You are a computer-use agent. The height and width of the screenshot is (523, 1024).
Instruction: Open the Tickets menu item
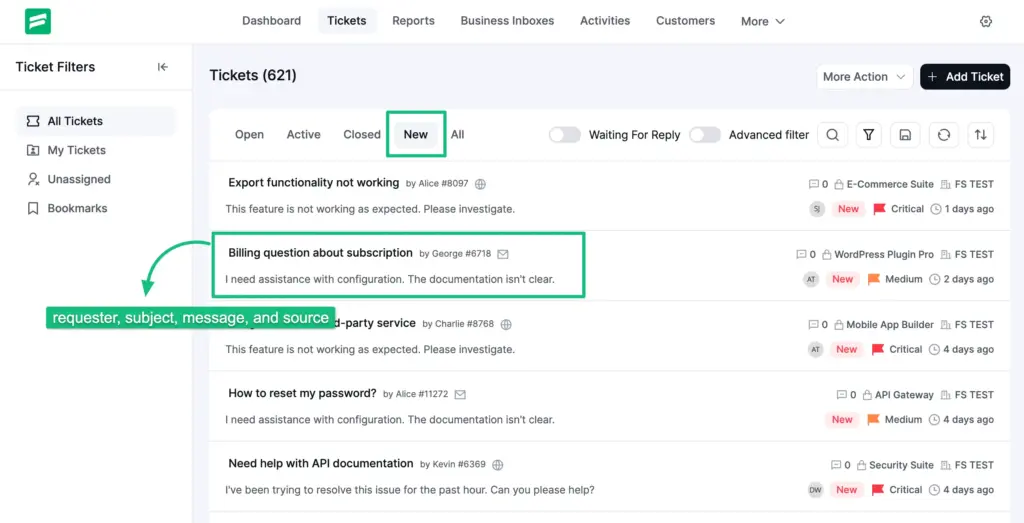point(347,21)
